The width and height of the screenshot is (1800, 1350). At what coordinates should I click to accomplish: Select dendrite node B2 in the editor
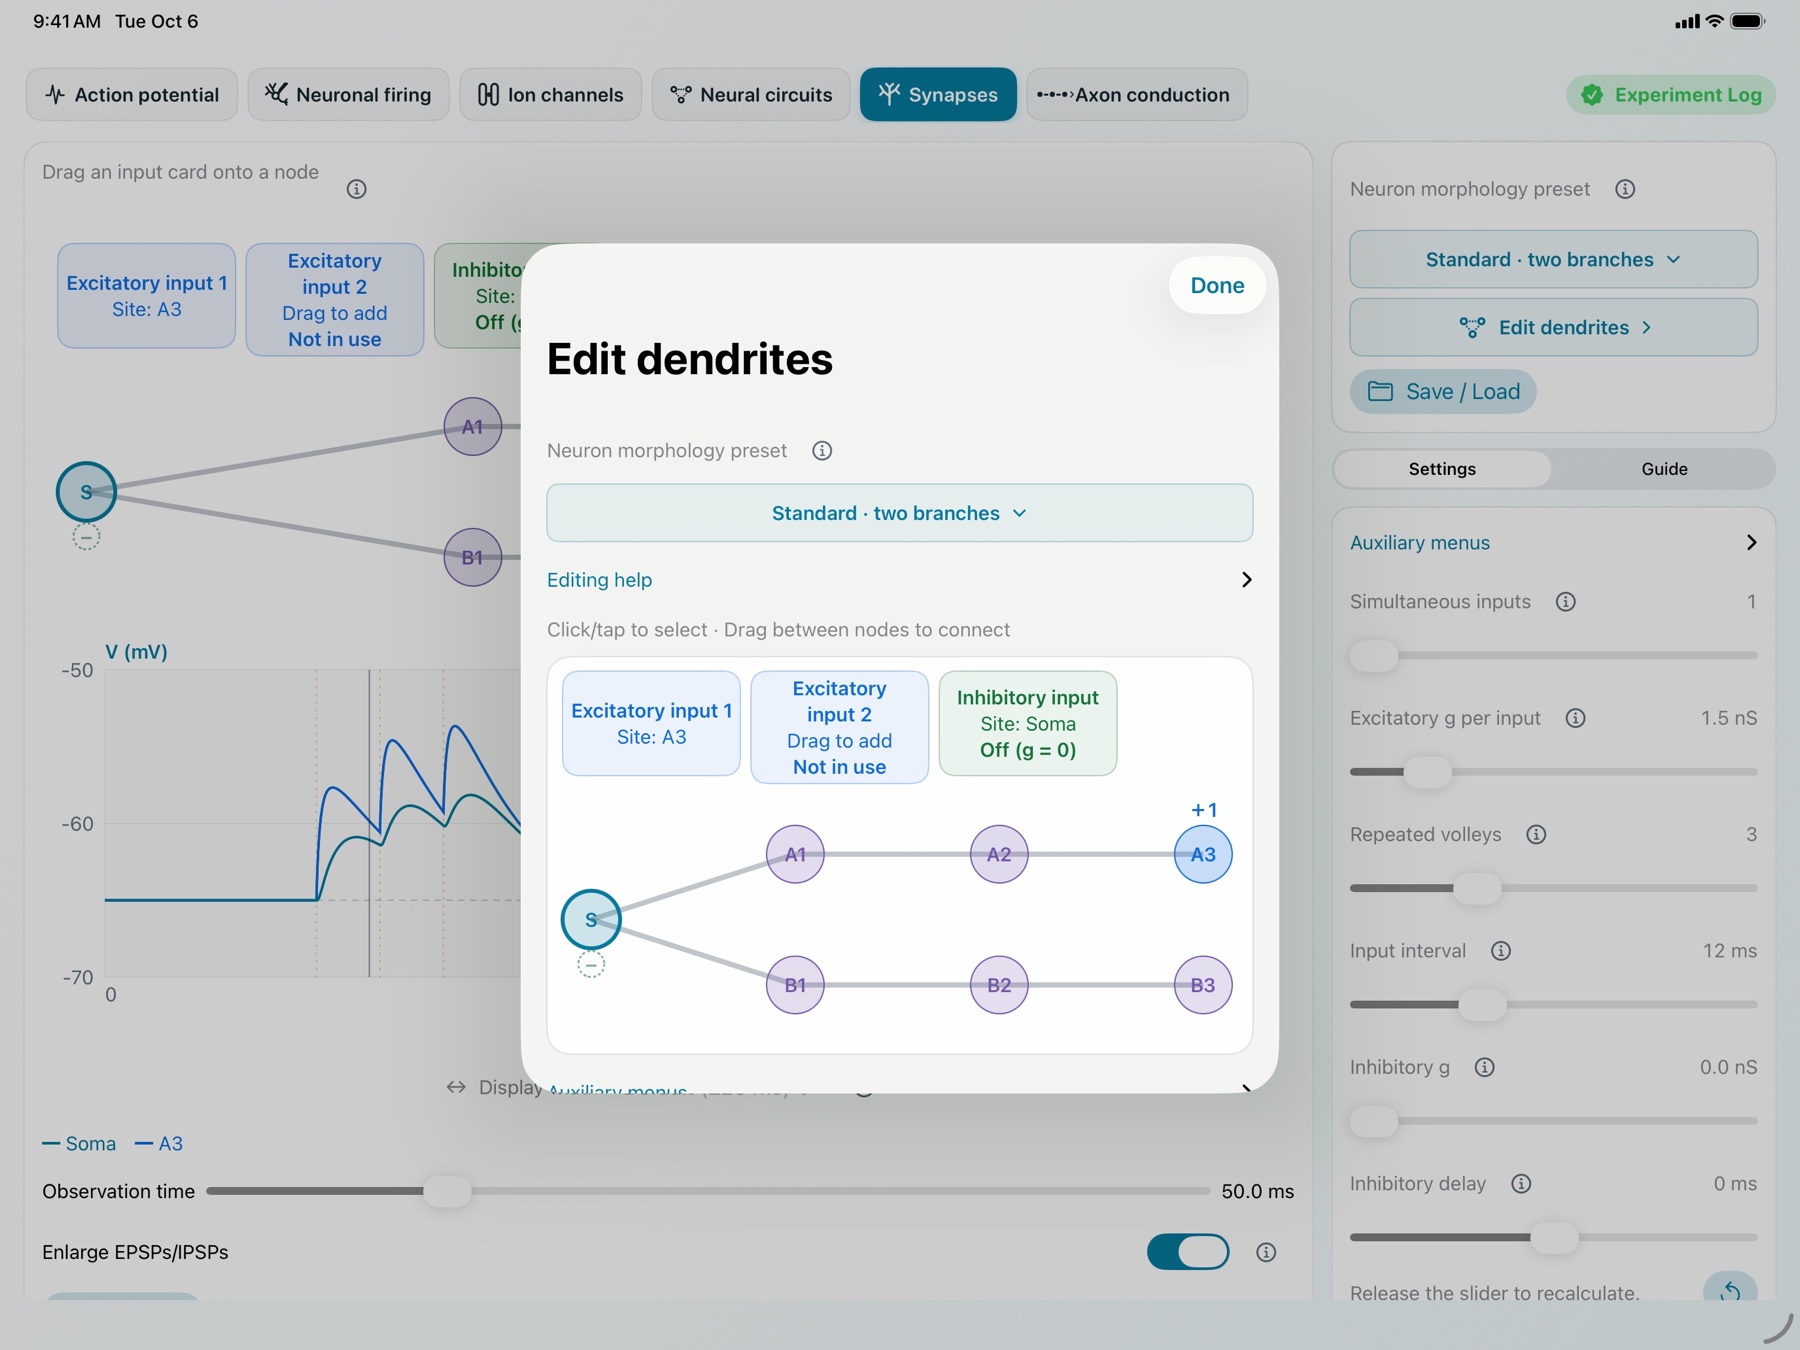999,985
